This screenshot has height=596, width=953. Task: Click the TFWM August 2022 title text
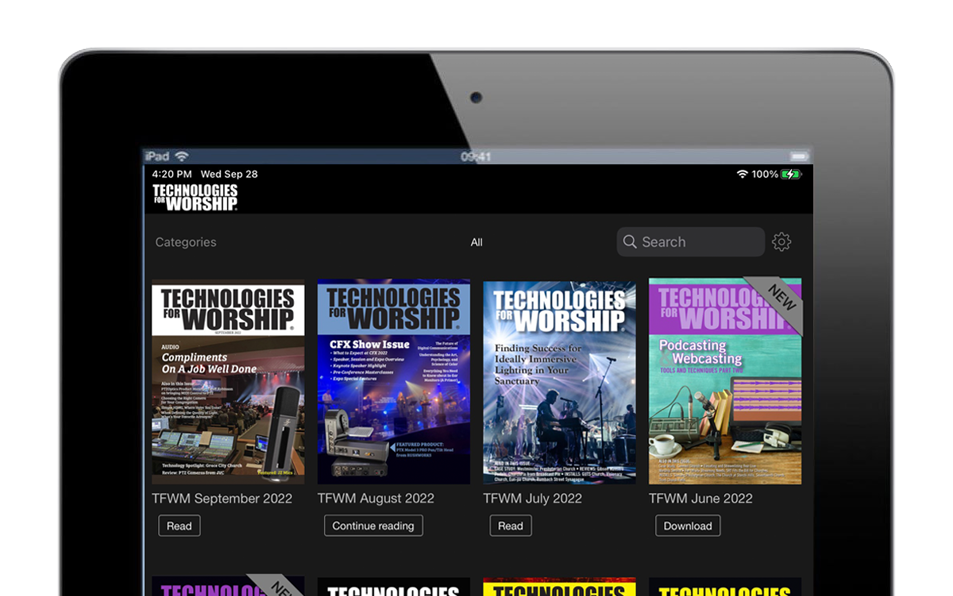pyautogui.click(x=375, y=498)
